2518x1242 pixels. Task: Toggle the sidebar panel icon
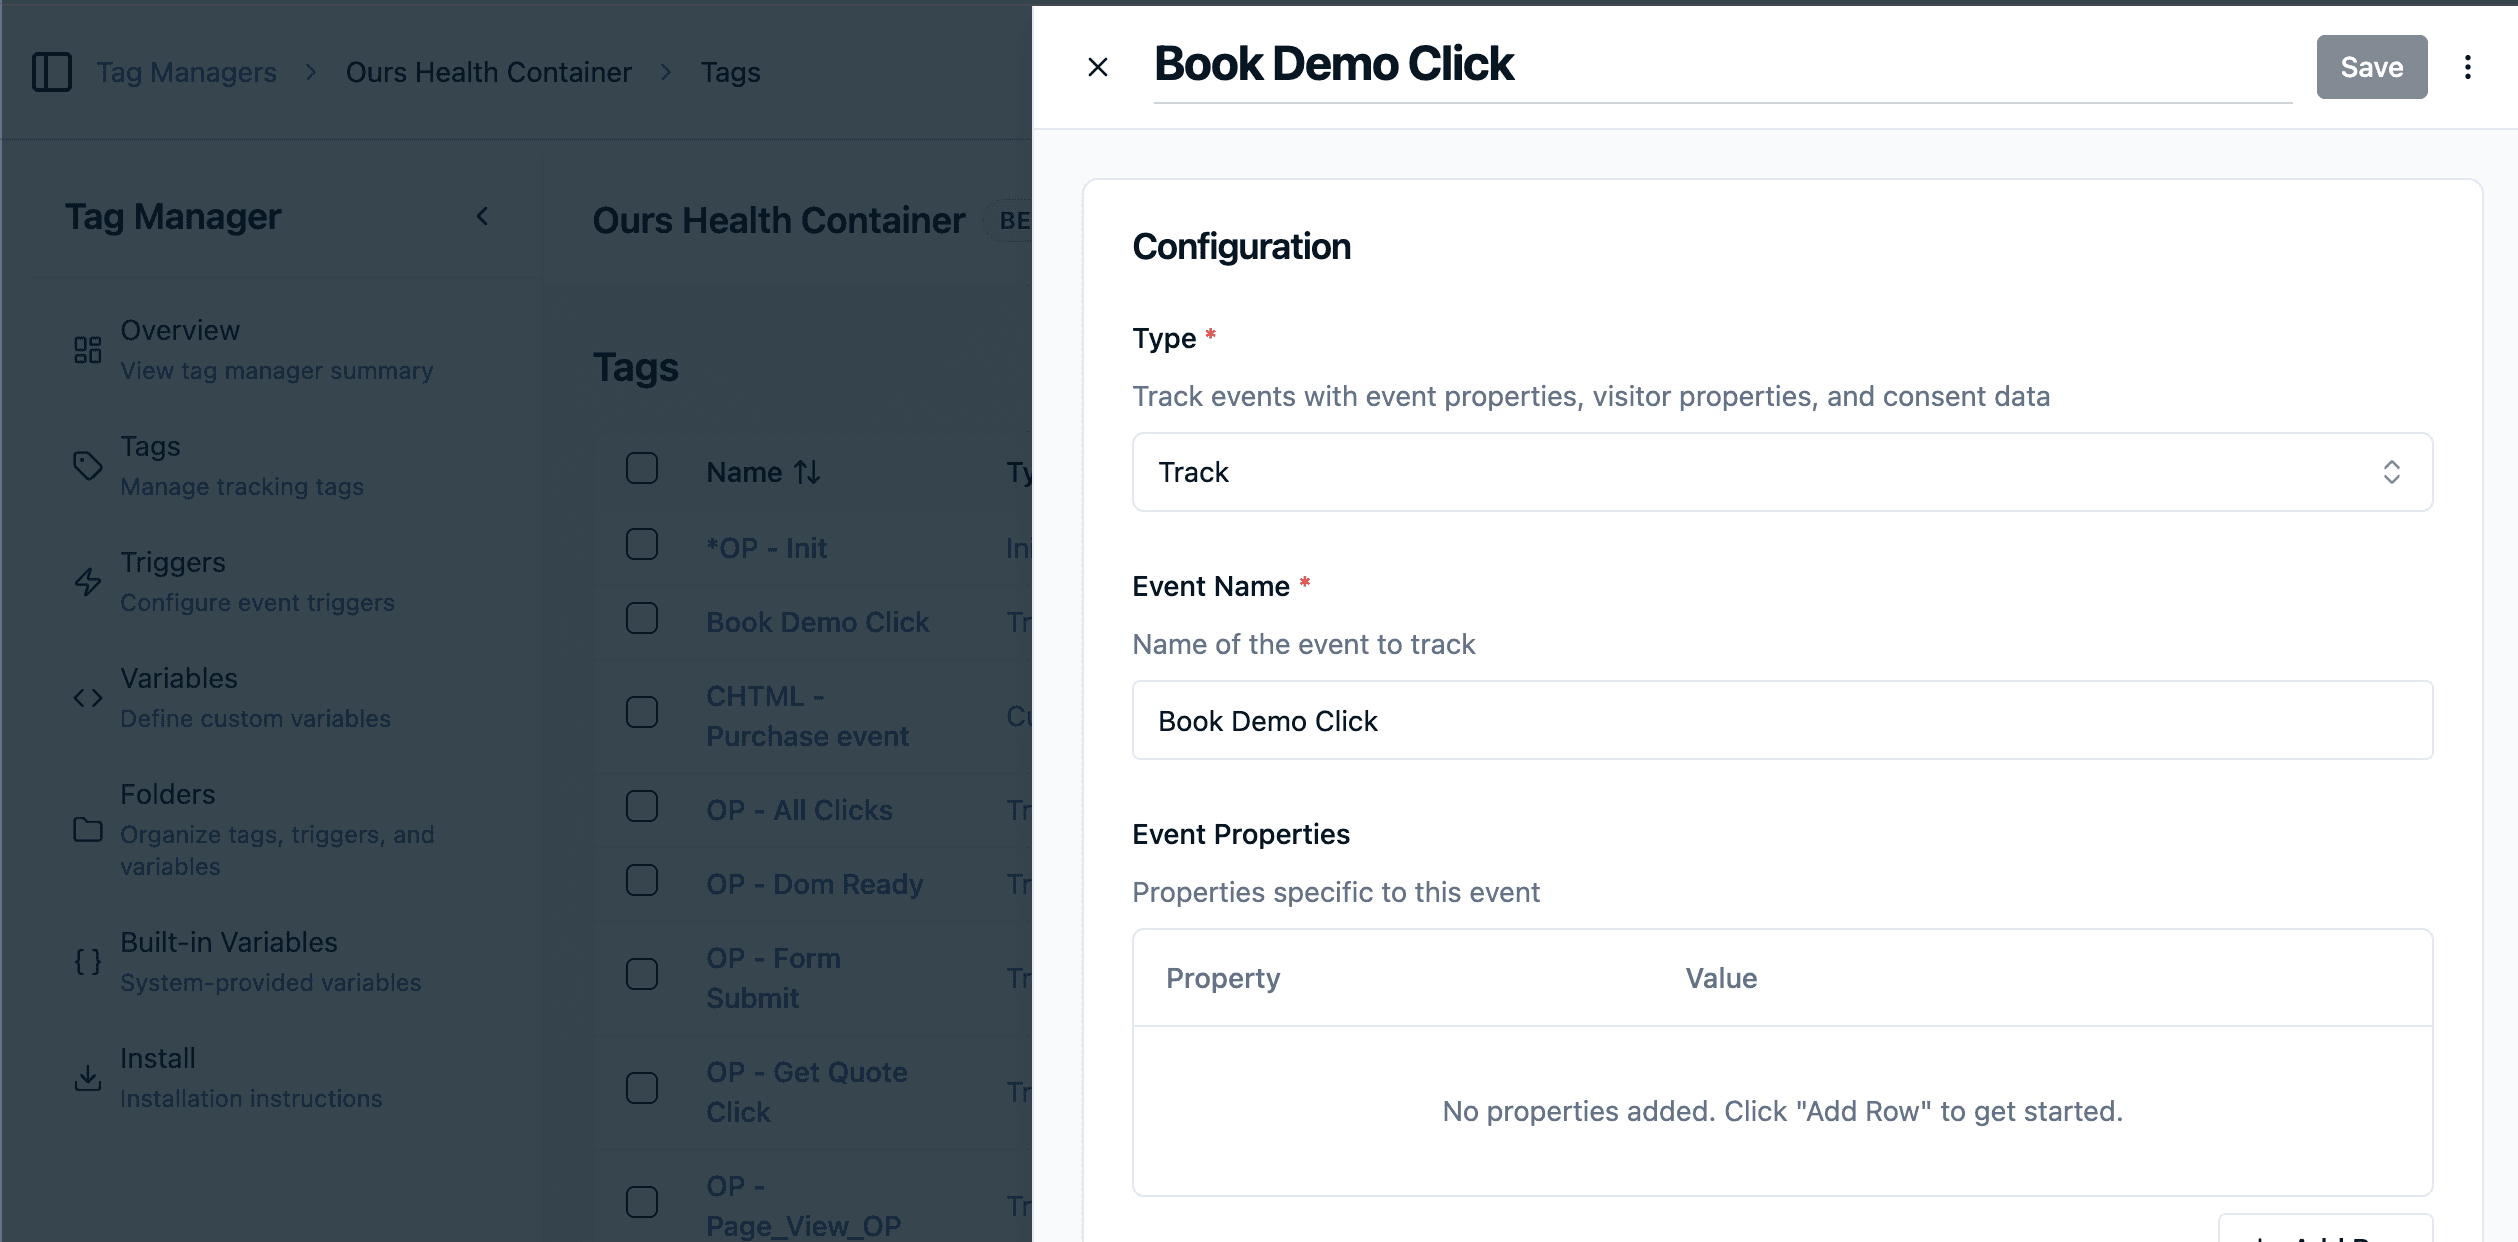click(52, 72)
